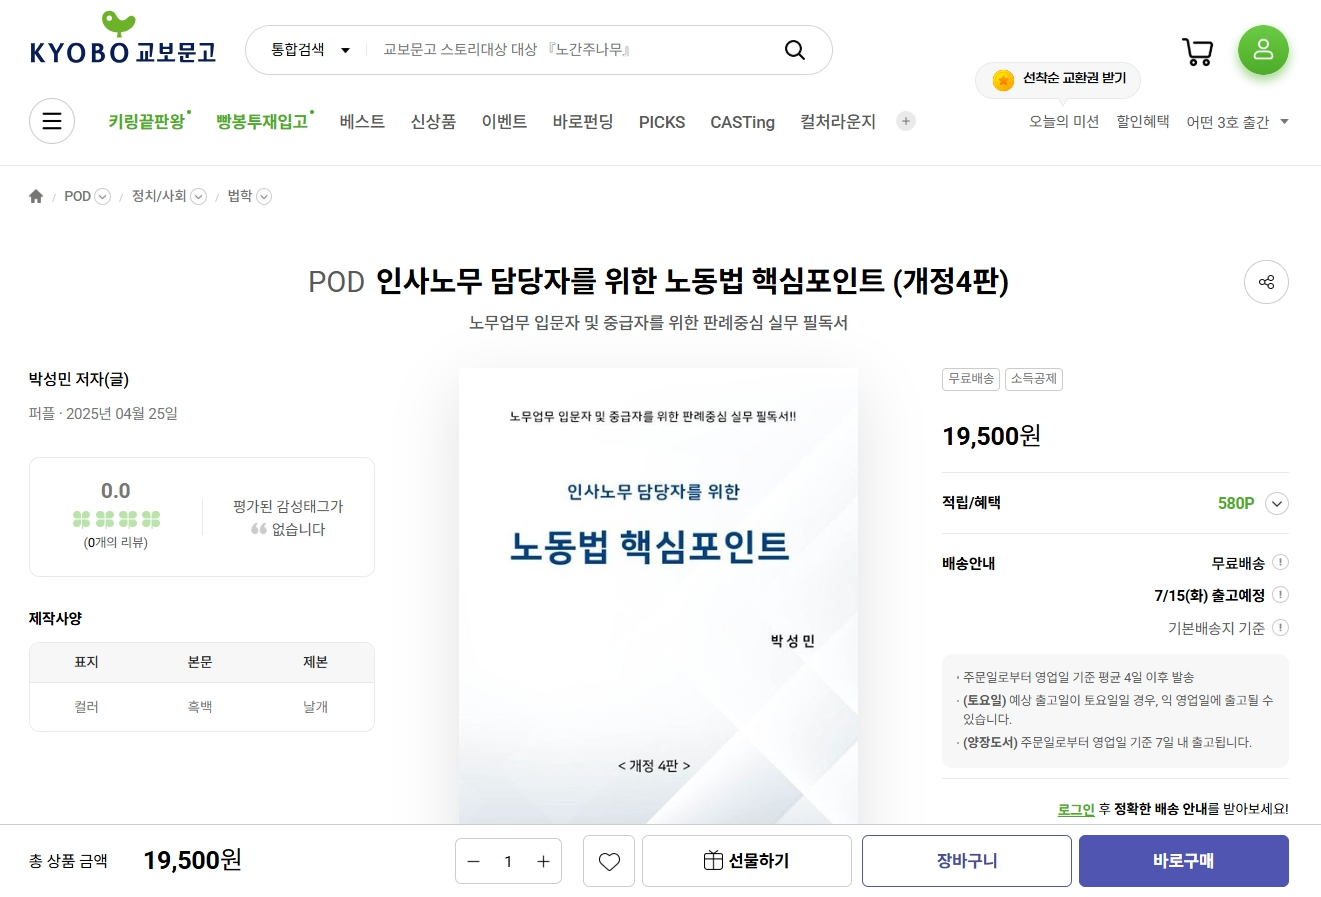
Task: Expand the 적립/혜택 points details
Action: 1276,503
